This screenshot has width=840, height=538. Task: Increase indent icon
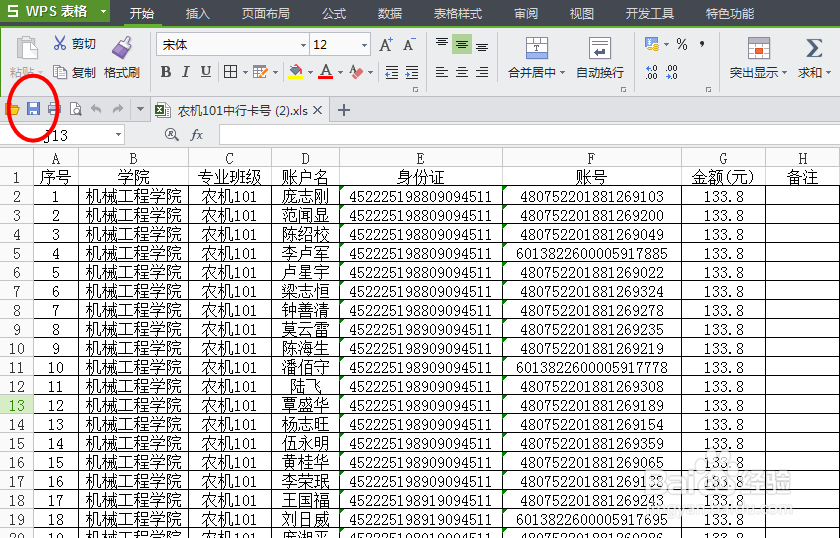click(411, 72)
